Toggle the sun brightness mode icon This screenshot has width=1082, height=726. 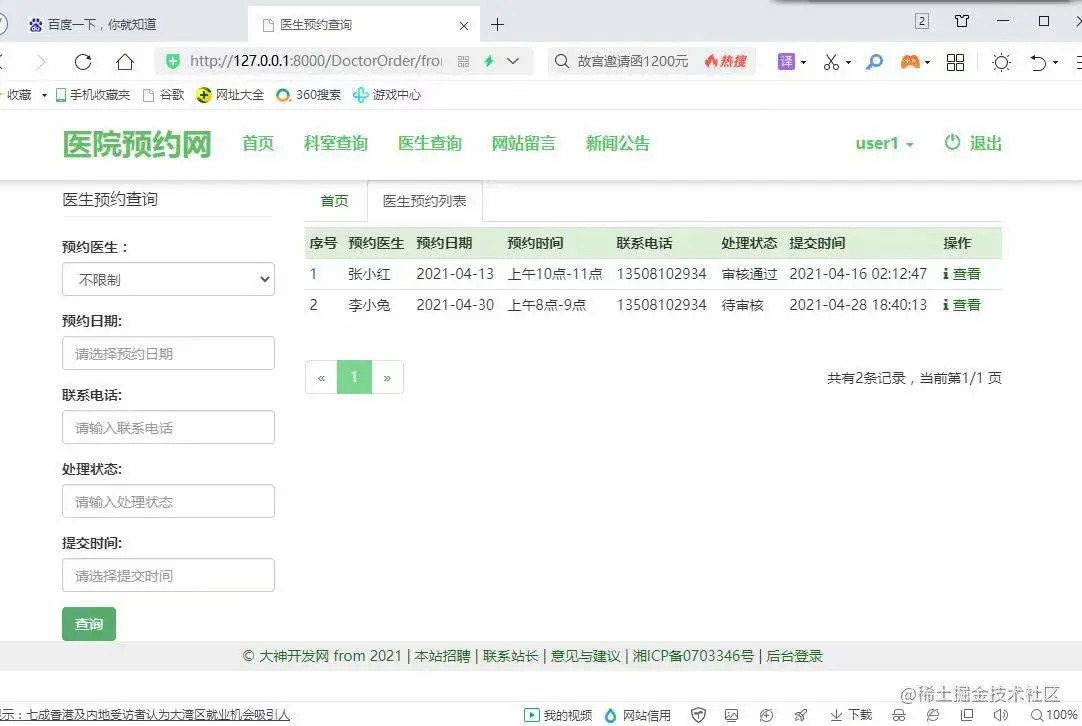click(x=1001, y=62)
